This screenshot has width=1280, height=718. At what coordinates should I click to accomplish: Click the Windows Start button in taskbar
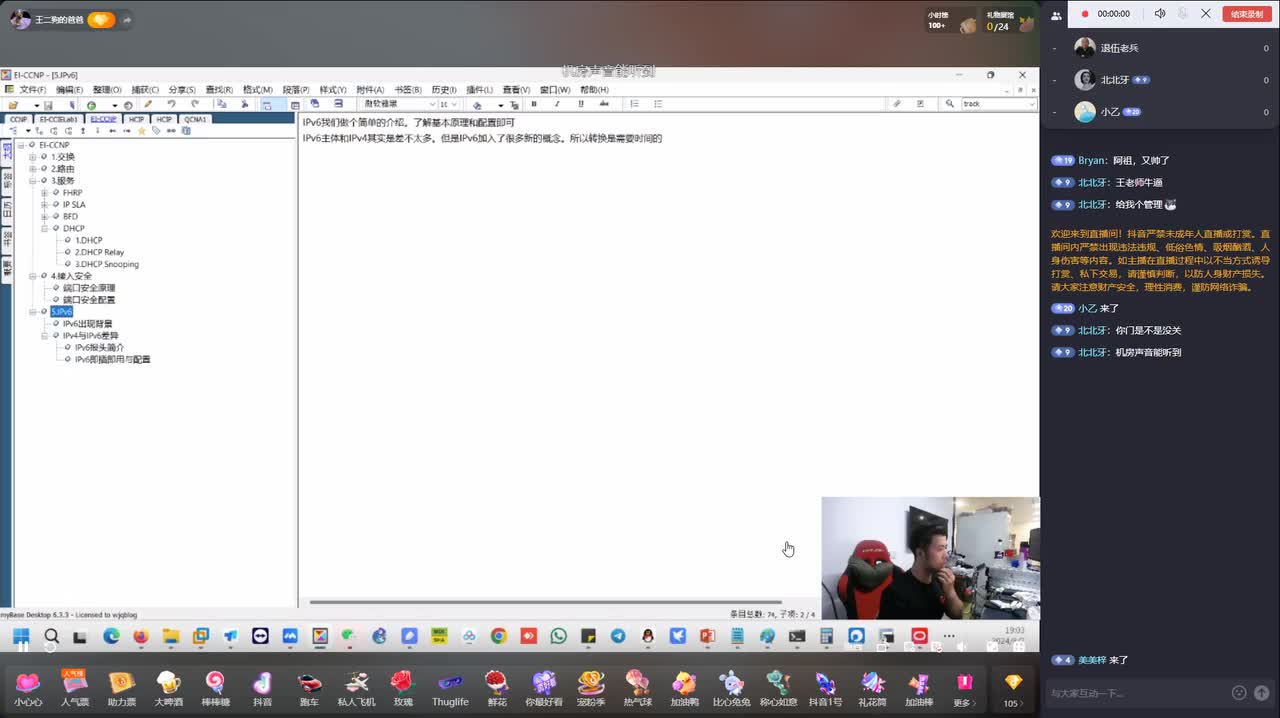21,636
